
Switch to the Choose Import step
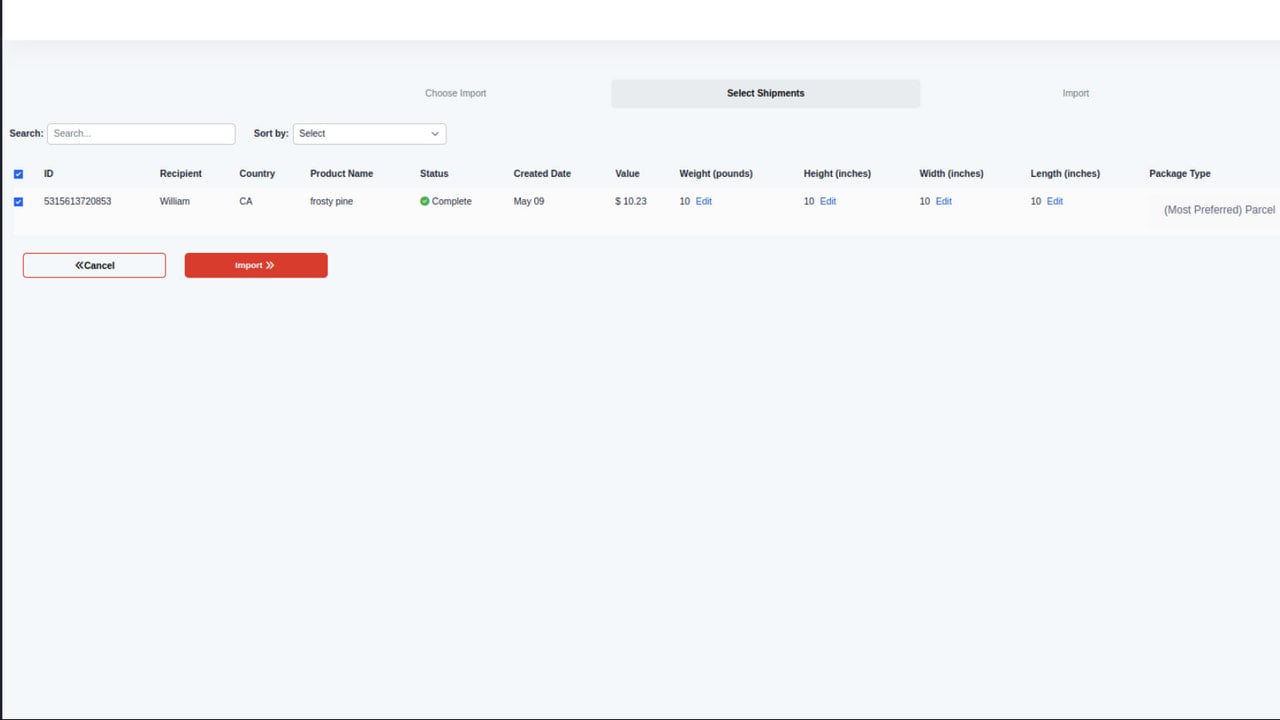tap(456, 93)
